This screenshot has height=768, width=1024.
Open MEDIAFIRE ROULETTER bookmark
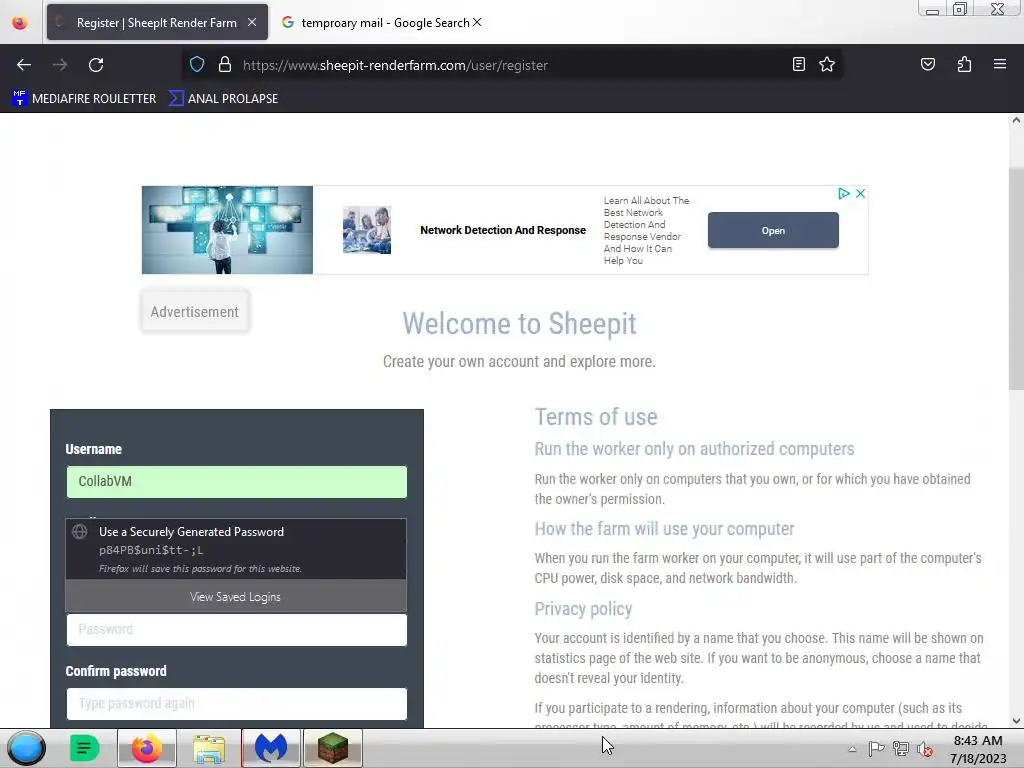coord(85,99)
